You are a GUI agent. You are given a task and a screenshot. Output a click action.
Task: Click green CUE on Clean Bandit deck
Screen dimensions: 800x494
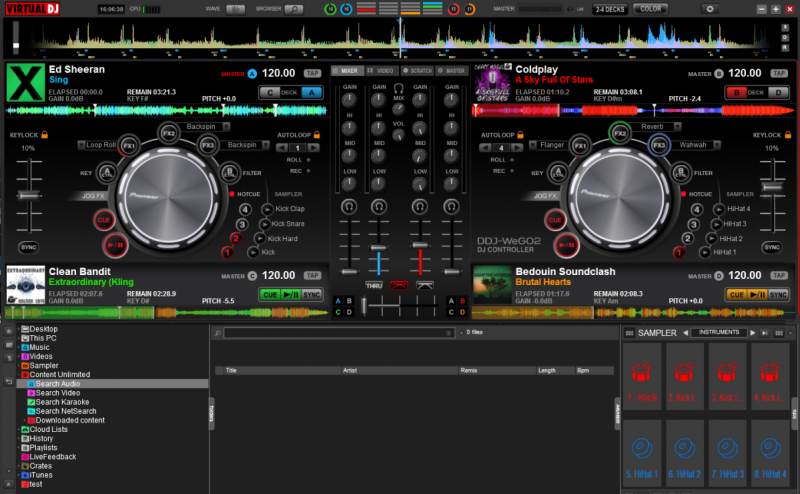(270, 295)
